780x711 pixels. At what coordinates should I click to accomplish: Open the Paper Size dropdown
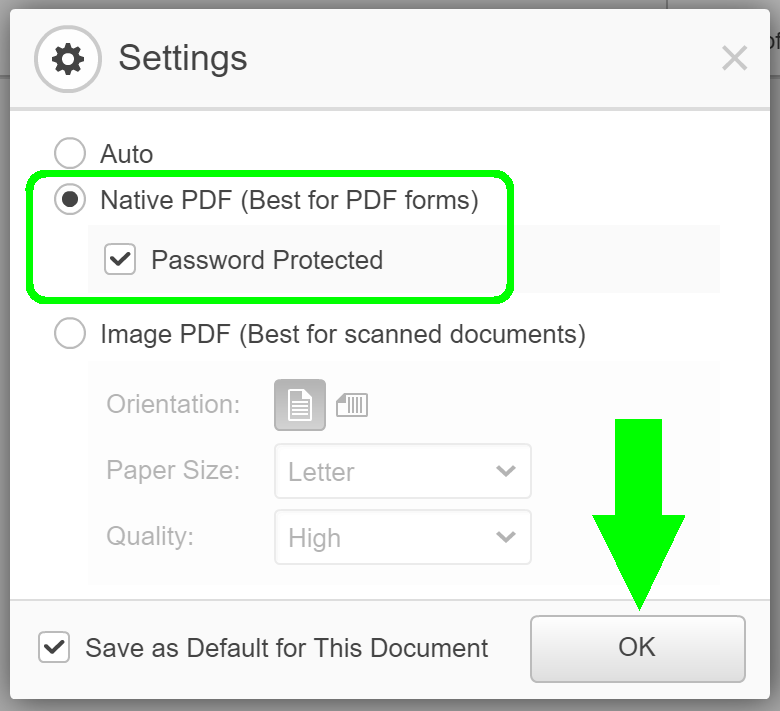pos(403,471)
